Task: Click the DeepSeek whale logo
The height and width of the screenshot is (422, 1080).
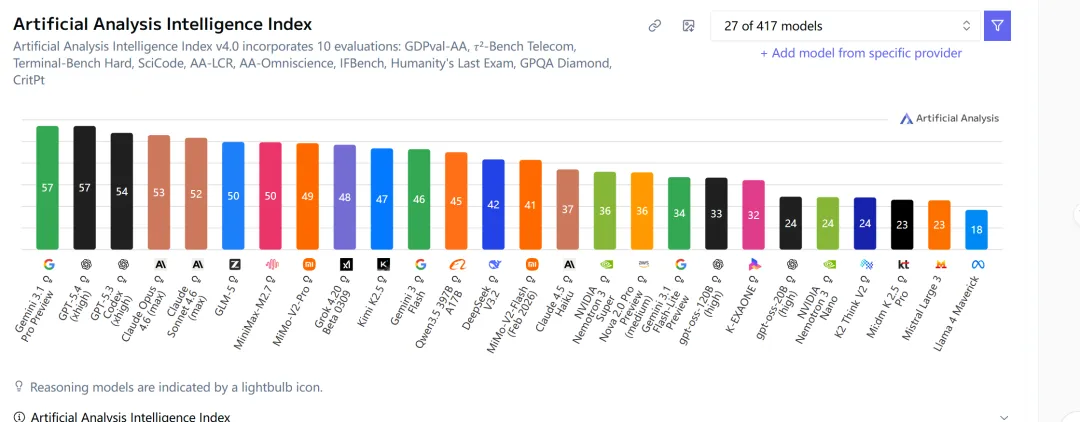Action: coord(493,265)
